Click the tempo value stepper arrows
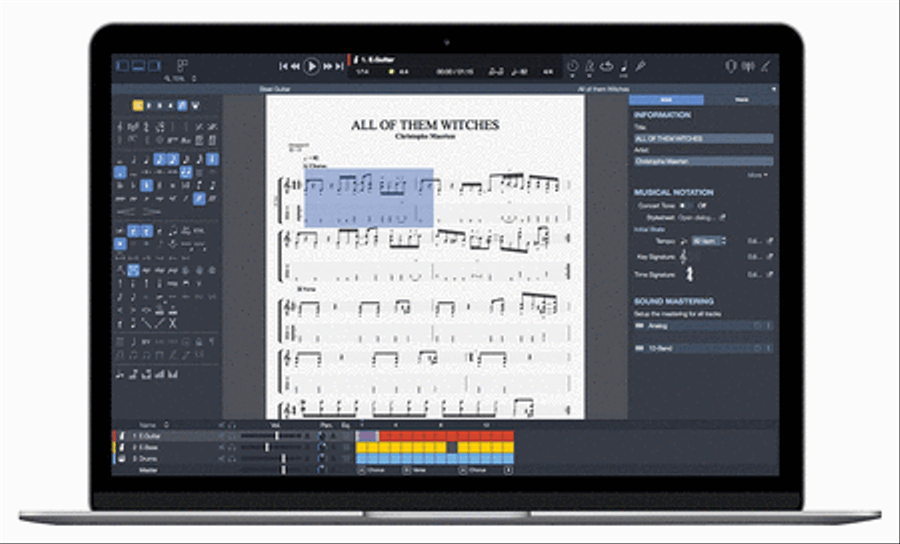900x544 pixels. coord(723,241)
